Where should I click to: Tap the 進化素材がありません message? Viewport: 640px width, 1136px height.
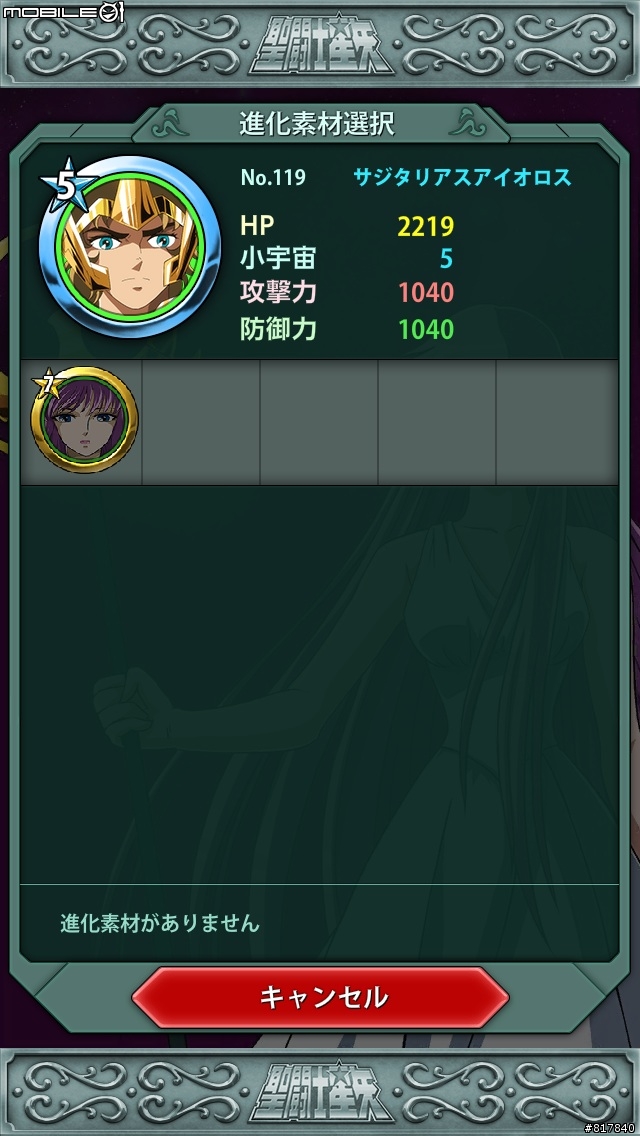click(x=159, y=924)
